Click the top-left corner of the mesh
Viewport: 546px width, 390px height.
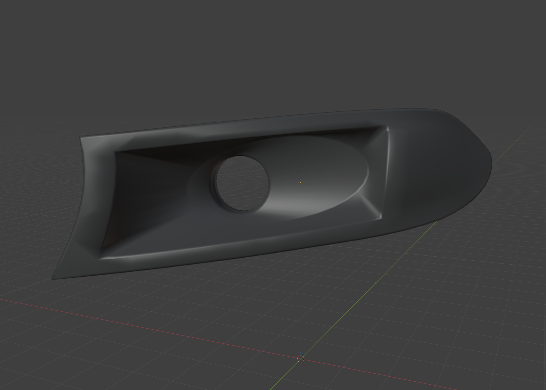pos(82,139)
